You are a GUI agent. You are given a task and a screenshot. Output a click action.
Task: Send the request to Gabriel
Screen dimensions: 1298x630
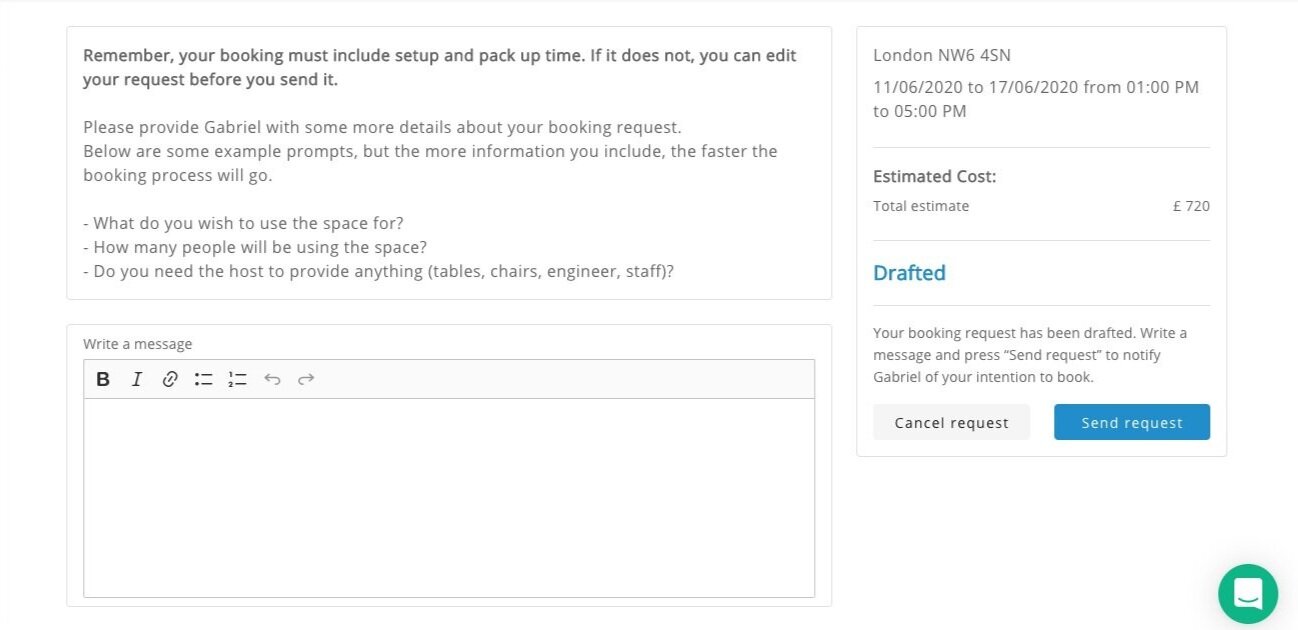1132,422
